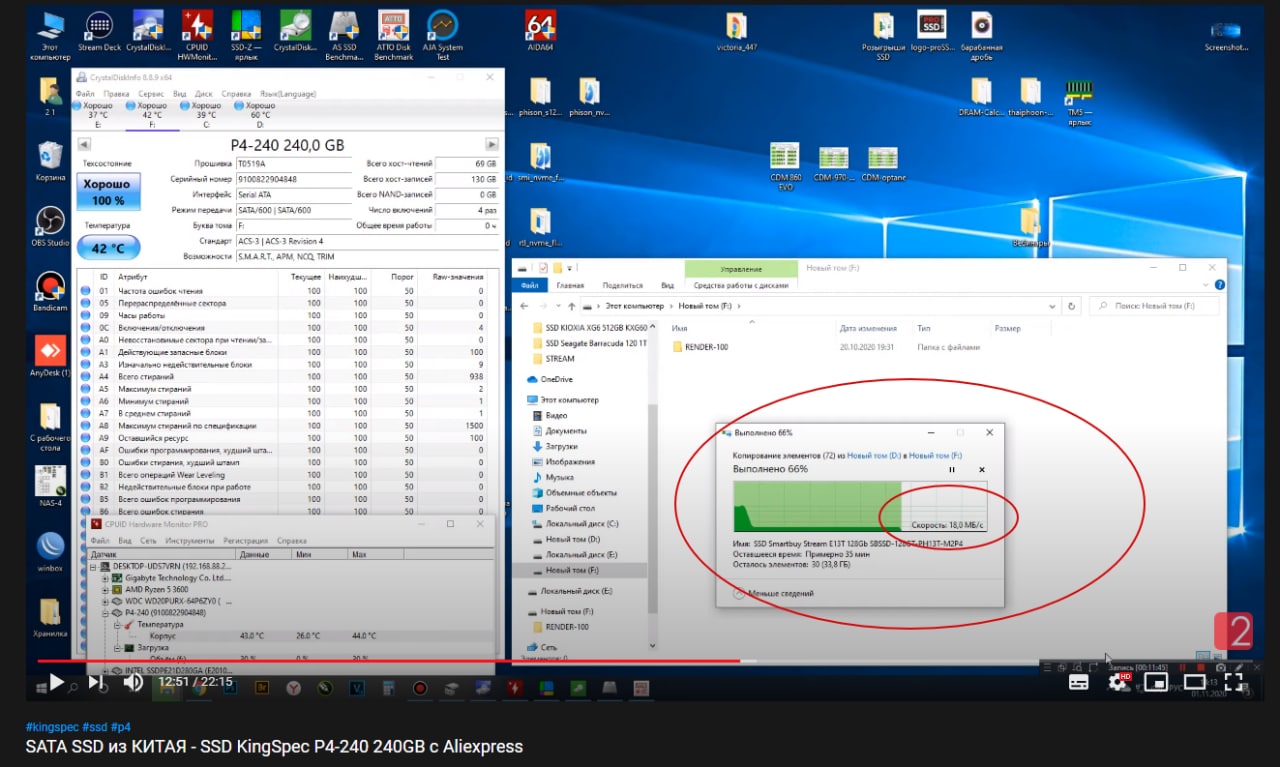The image size is (1280, 767).
Task: Switch YouTube to theater mode
Action: pyautogui.click(x=1195, y=682)
